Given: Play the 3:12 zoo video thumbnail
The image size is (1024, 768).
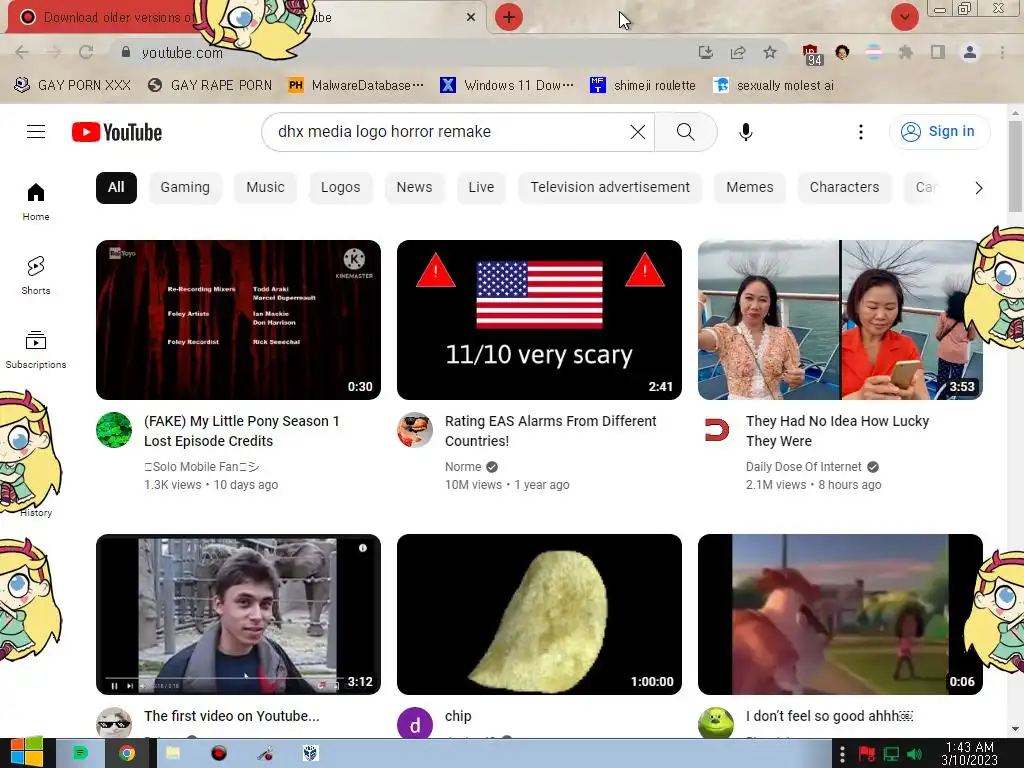Looking at the screenshot, I should (238, 615).
